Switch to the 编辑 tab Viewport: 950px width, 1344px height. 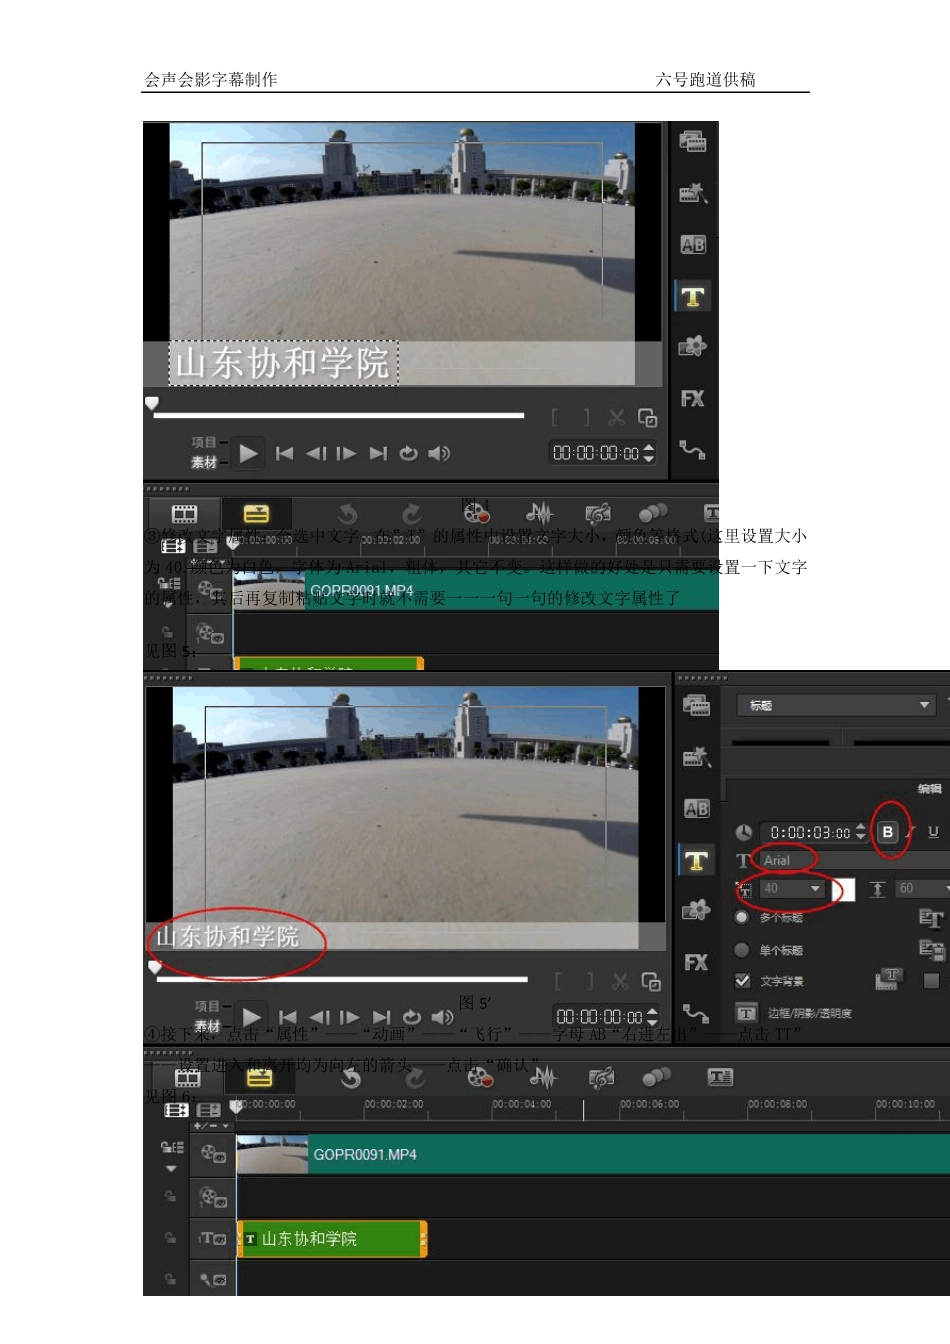[929, 789]
